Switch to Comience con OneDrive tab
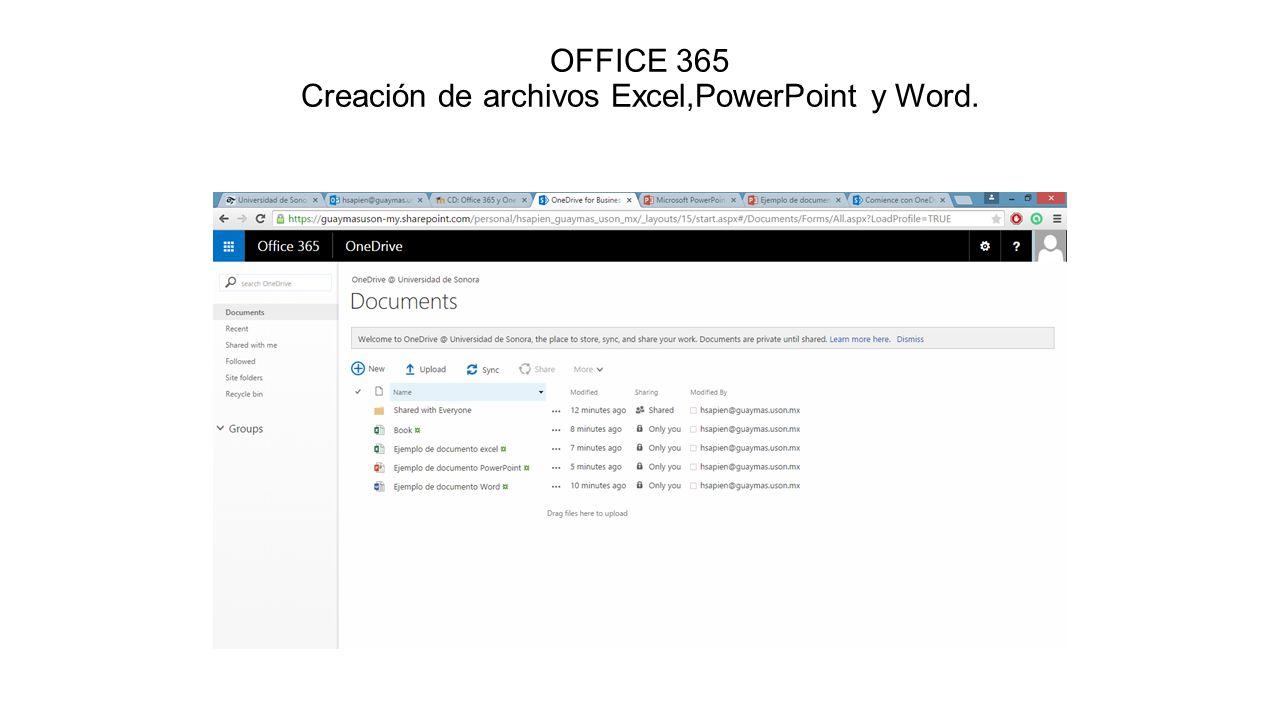The image size is (1280, 720). coord(898,200)
